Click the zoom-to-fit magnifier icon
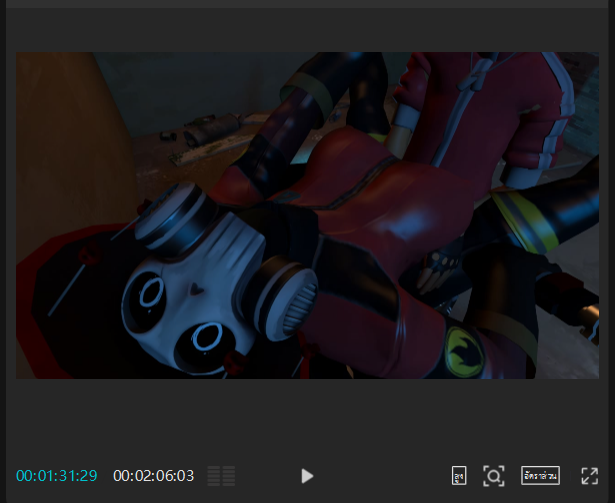This screenshot has height=503, width=615. click(x=493, y=476)
